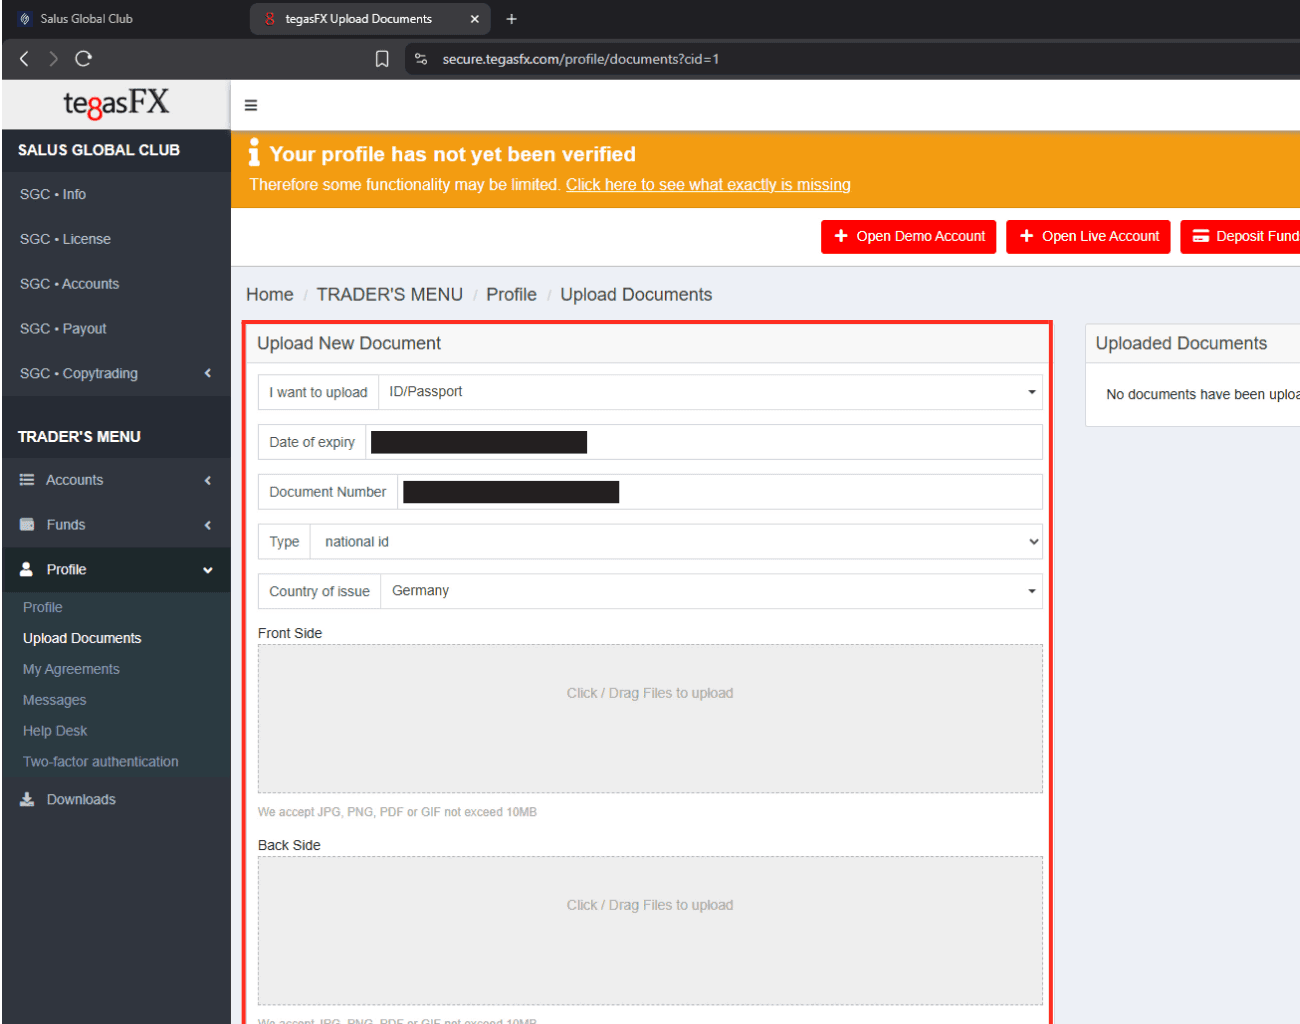Go back with the browser back arrow
This screenshot has width=1300, height=1024.
coord(24,59)
